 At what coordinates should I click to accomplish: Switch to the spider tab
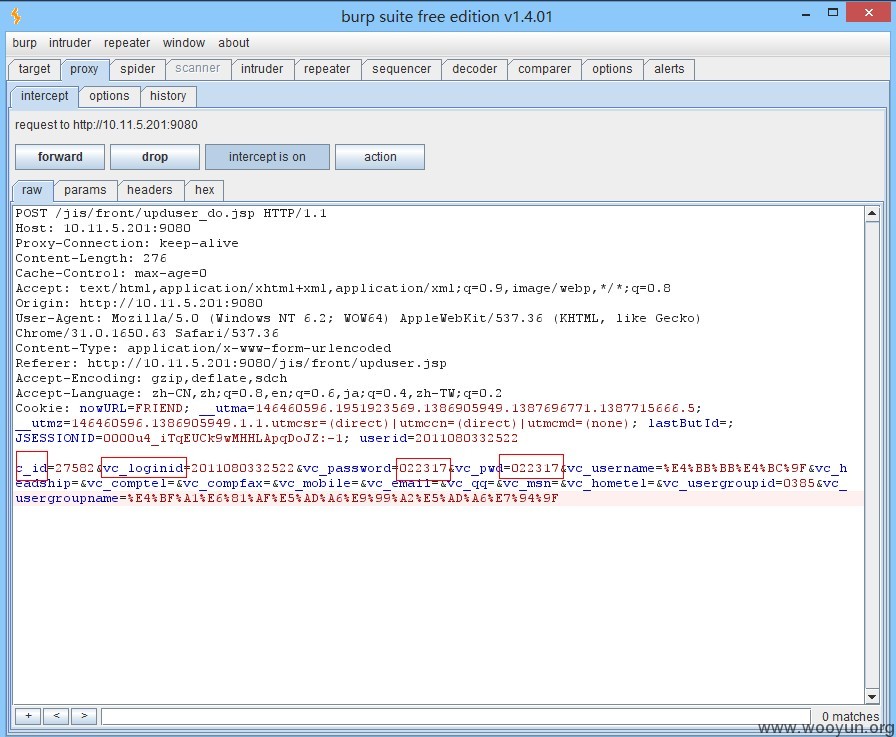[137, 69]
